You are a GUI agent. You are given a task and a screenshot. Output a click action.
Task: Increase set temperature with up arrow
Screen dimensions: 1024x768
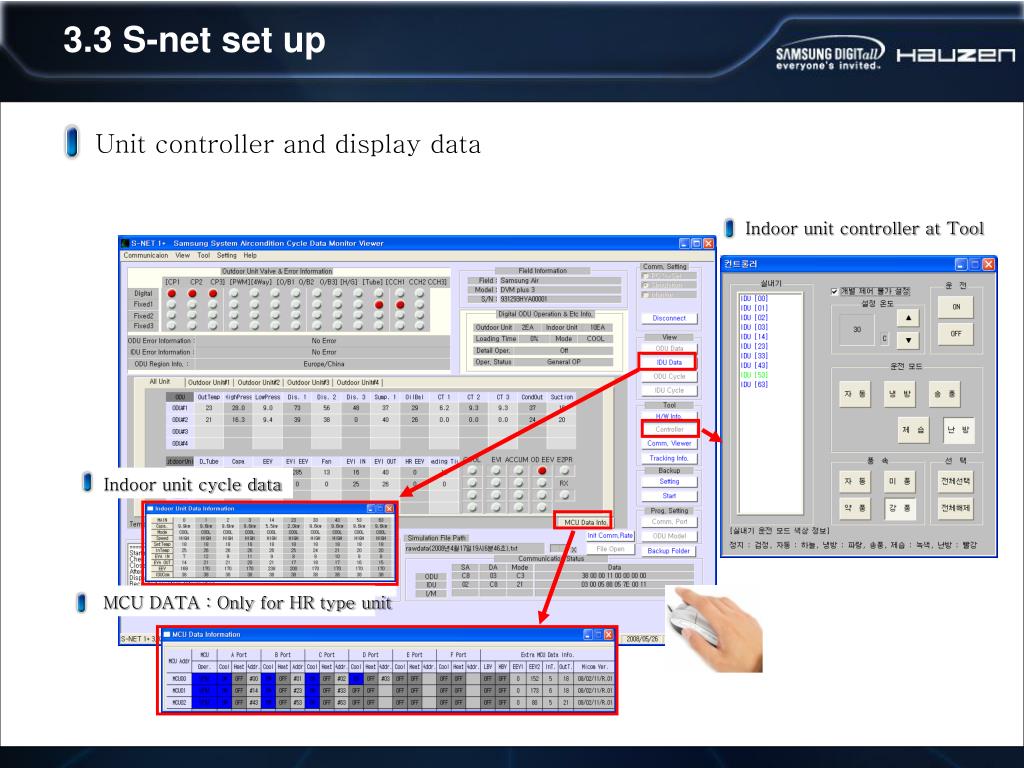908,317
